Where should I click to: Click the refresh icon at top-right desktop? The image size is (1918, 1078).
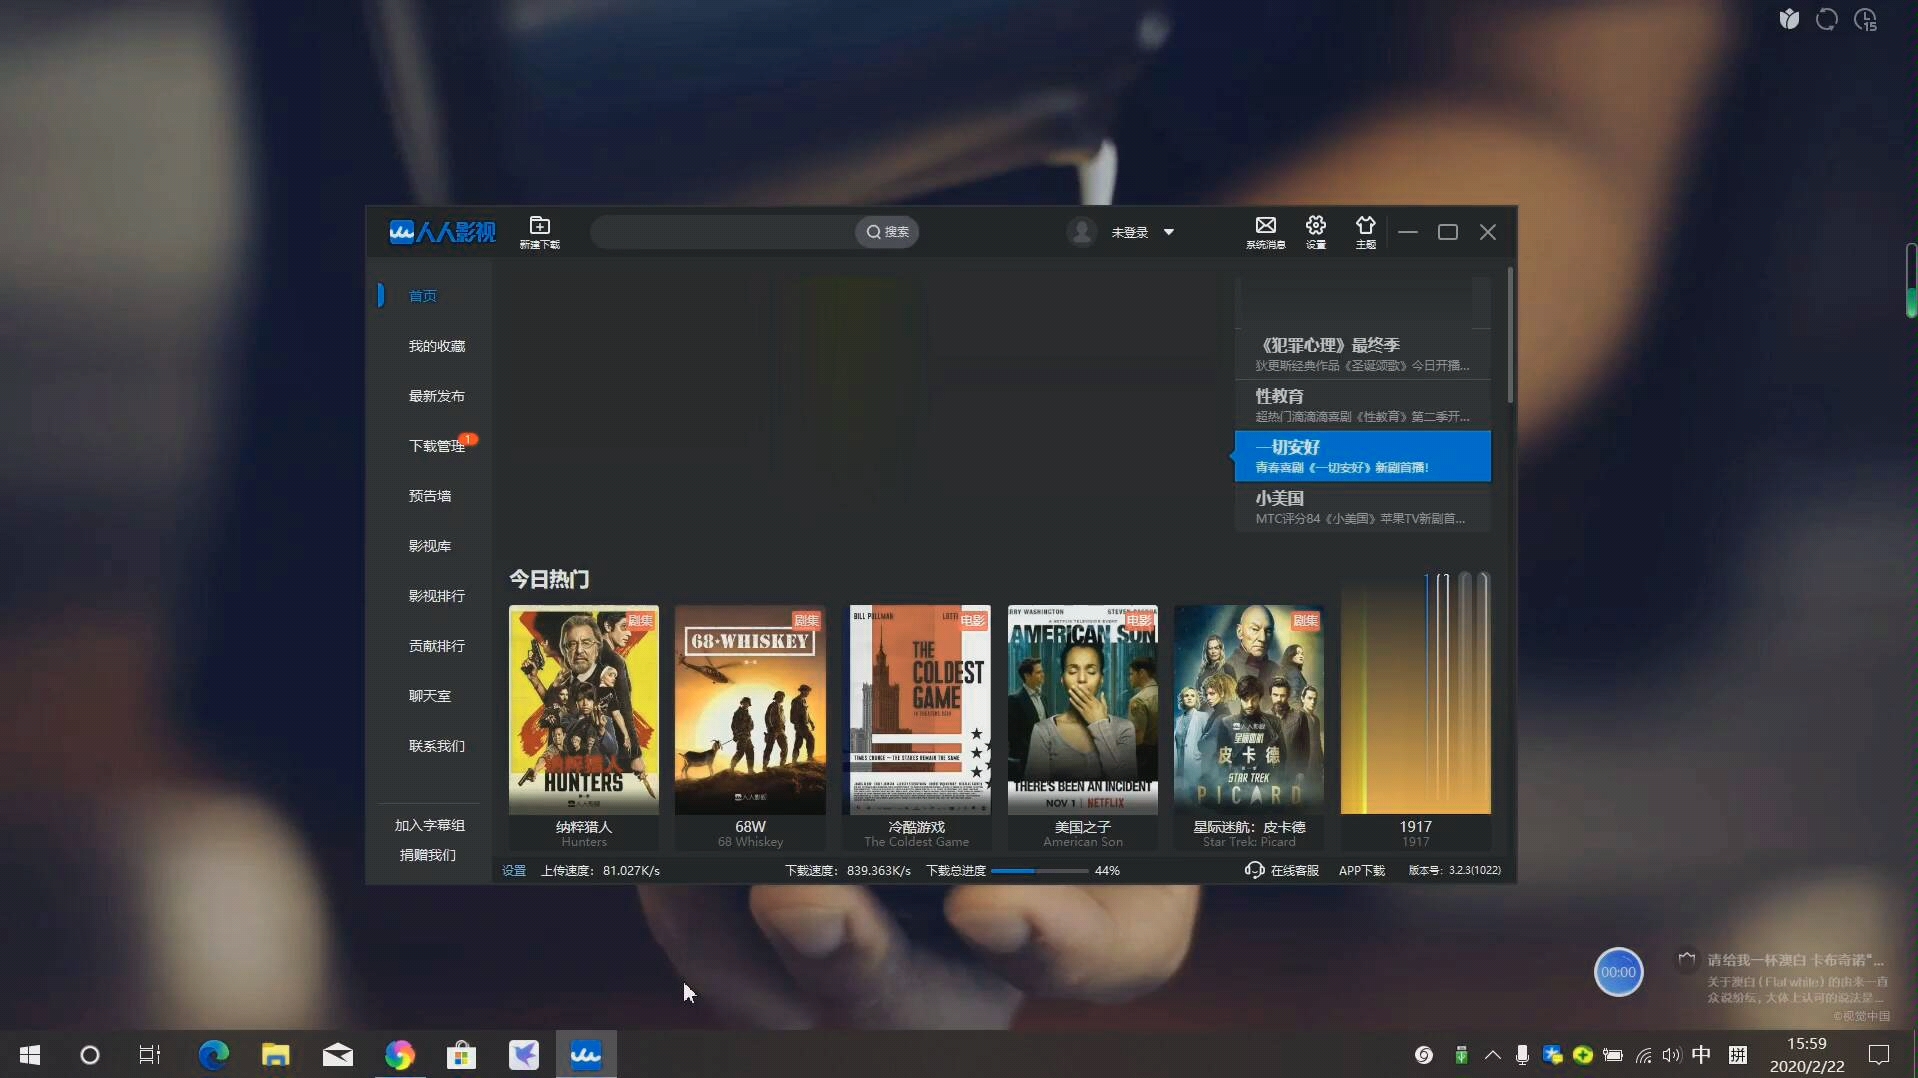[x=1827, y=19]
